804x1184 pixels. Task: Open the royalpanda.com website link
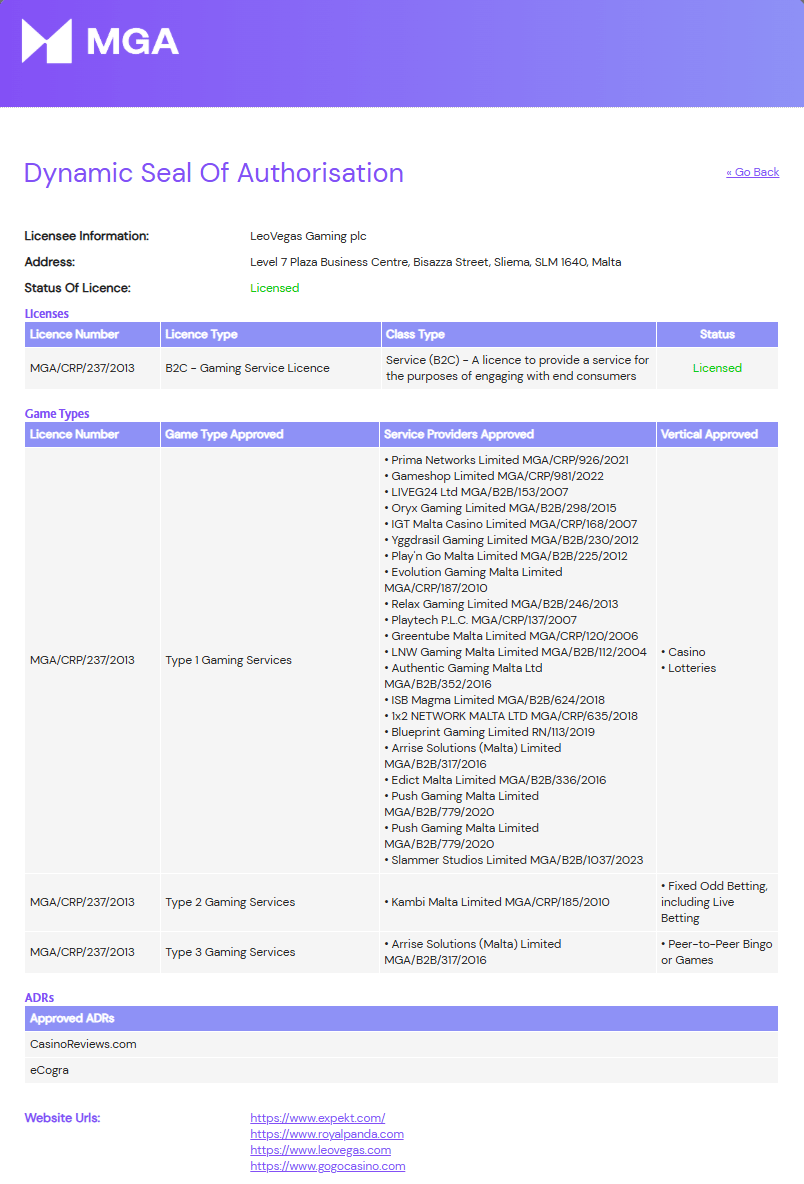click(327, 1134)
